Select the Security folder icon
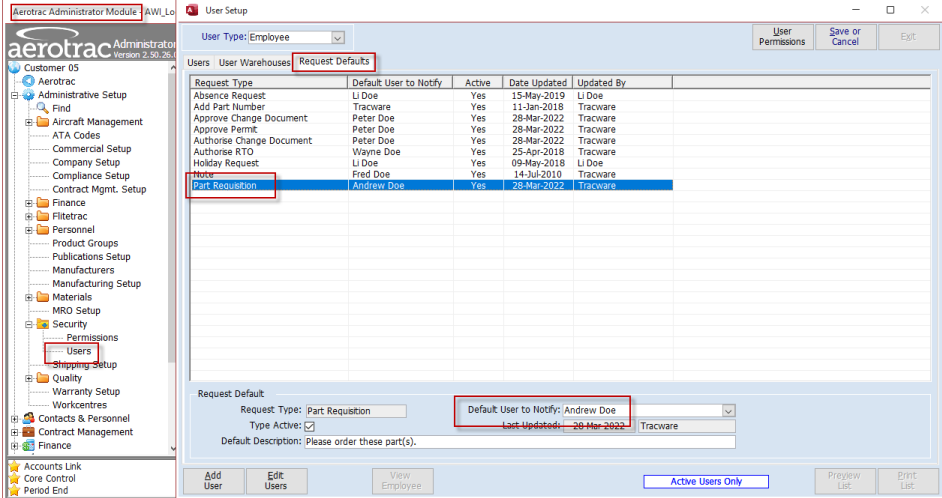Image resolution: width=942 pixels, height=498 pixels. coord(43,324)
